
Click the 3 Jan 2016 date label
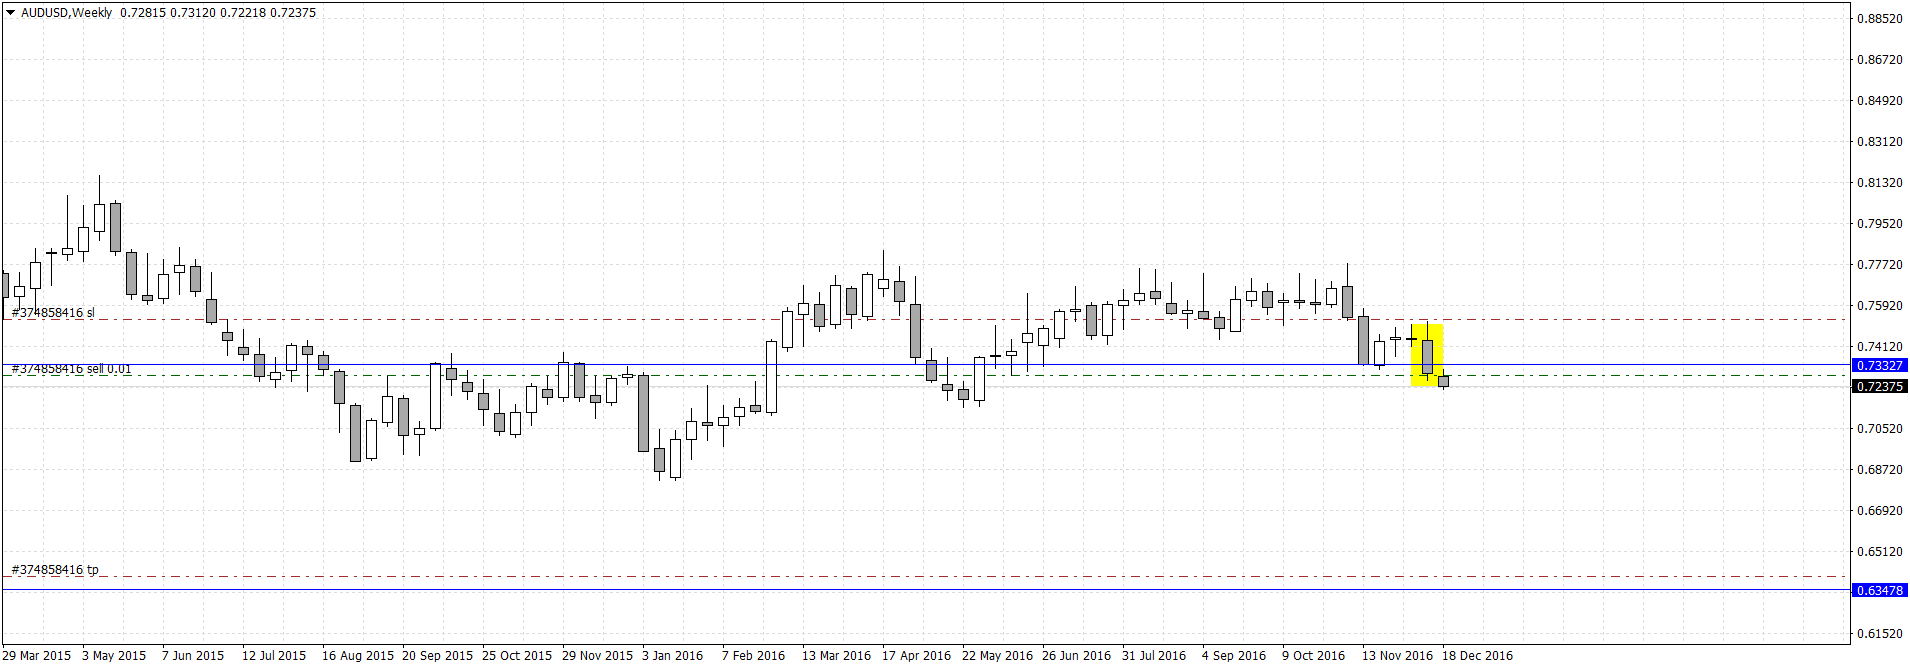tap(673, 656)
